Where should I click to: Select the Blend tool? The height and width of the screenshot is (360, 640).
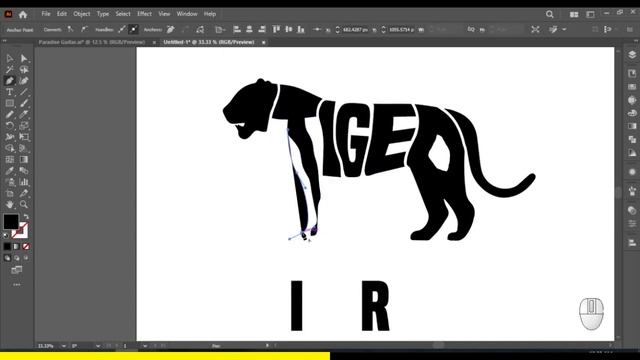click(24, 171)
